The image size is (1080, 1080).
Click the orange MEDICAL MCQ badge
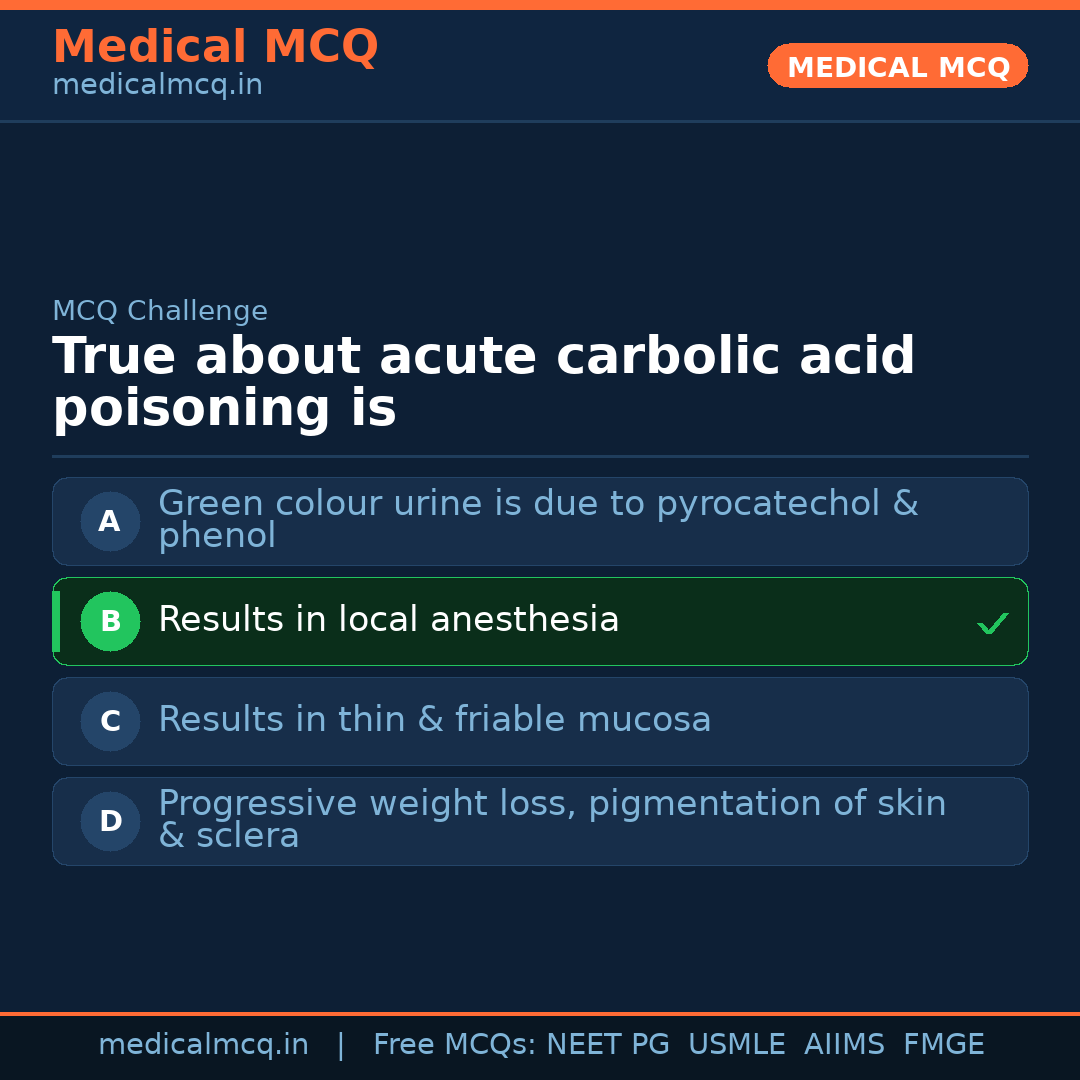[x=897, y=67]
